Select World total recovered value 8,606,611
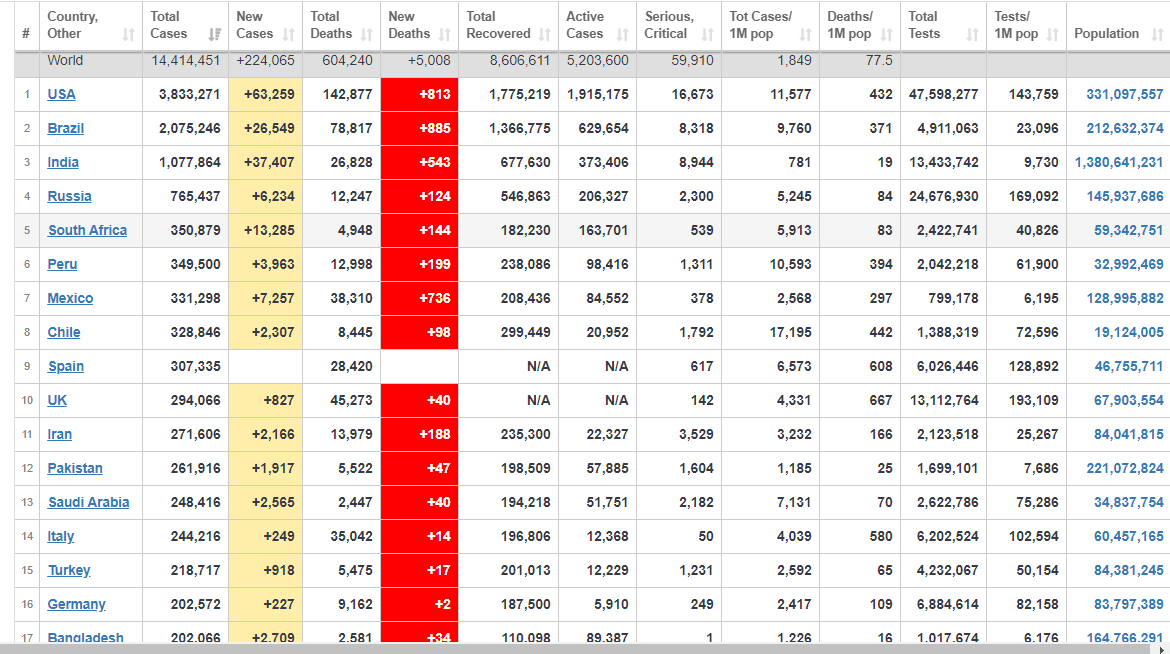This screenshot has height=654, width=1170. pos(520,60)
